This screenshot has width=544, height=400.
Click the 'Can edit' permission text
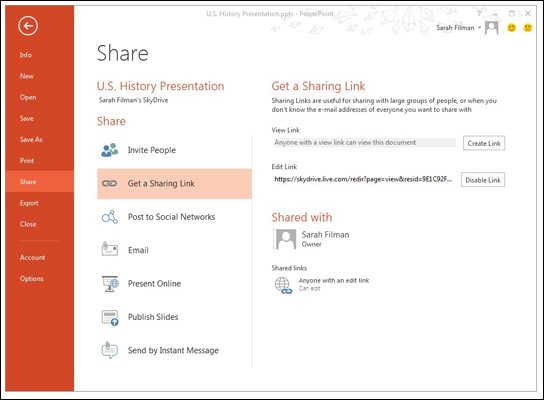point(309,288)
